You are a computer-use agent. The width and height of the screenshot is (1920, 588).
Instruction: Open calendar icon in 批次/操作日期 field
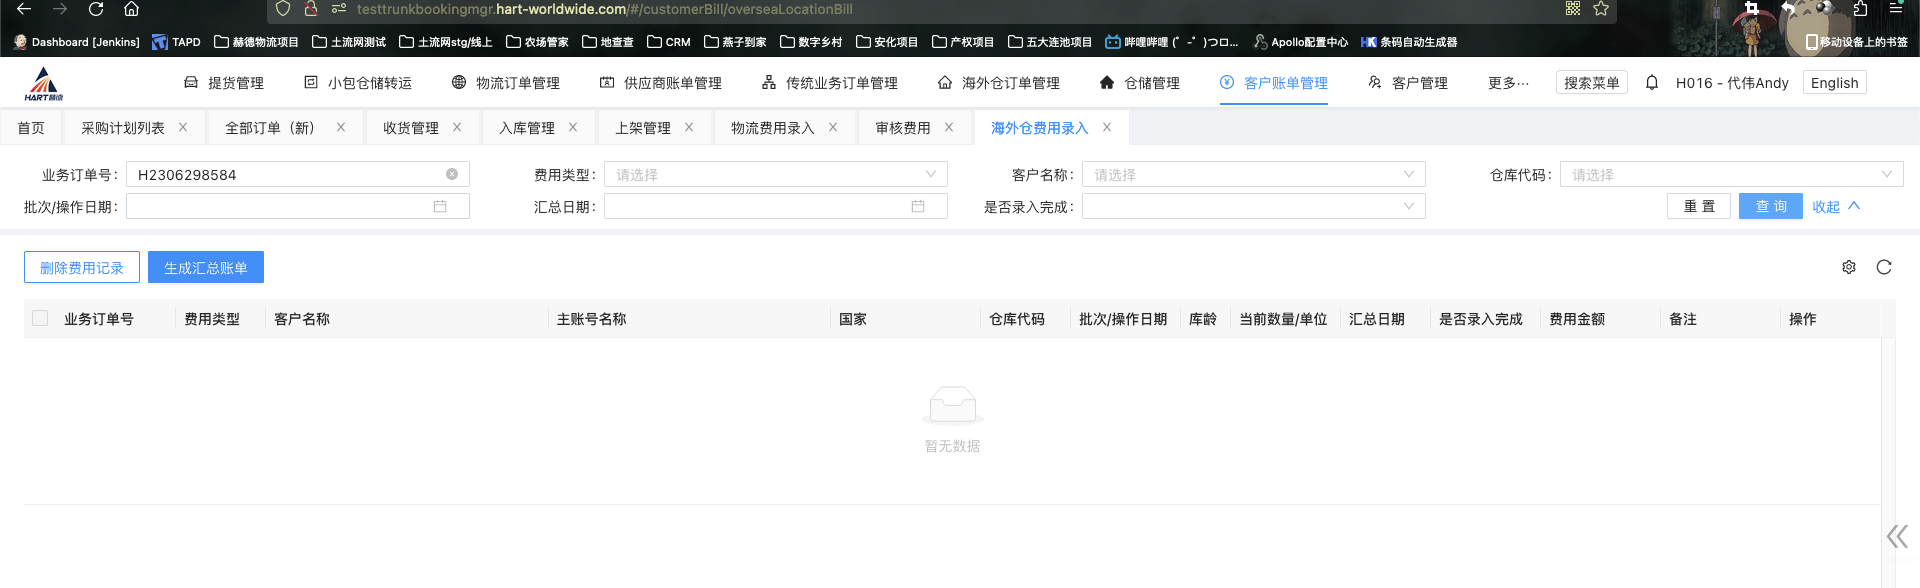click(440, 206)
